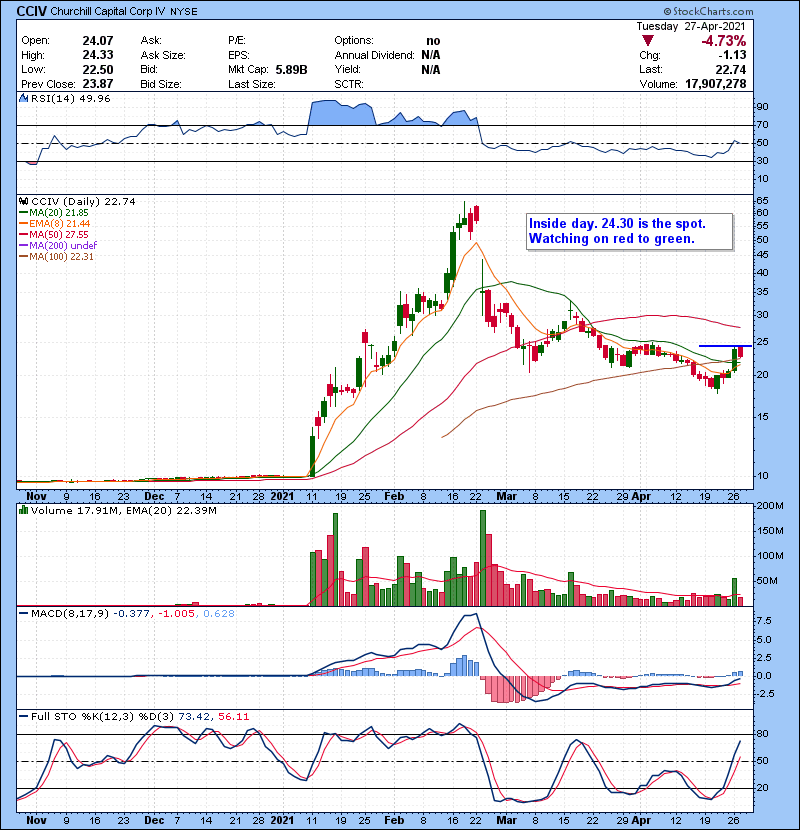Click the Low value 22.50
The image size is (800, 830).
click(98, 69)
